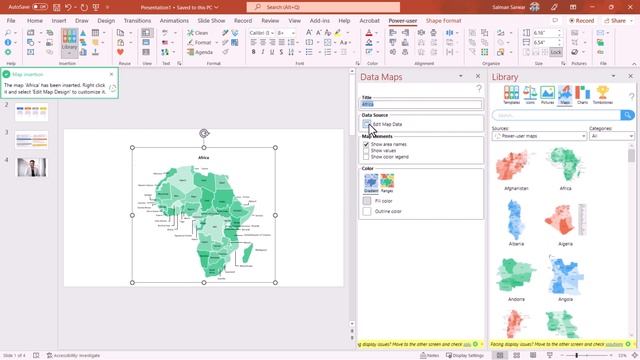Open the Insert tab
640x360 pixels.
[59, 20]
